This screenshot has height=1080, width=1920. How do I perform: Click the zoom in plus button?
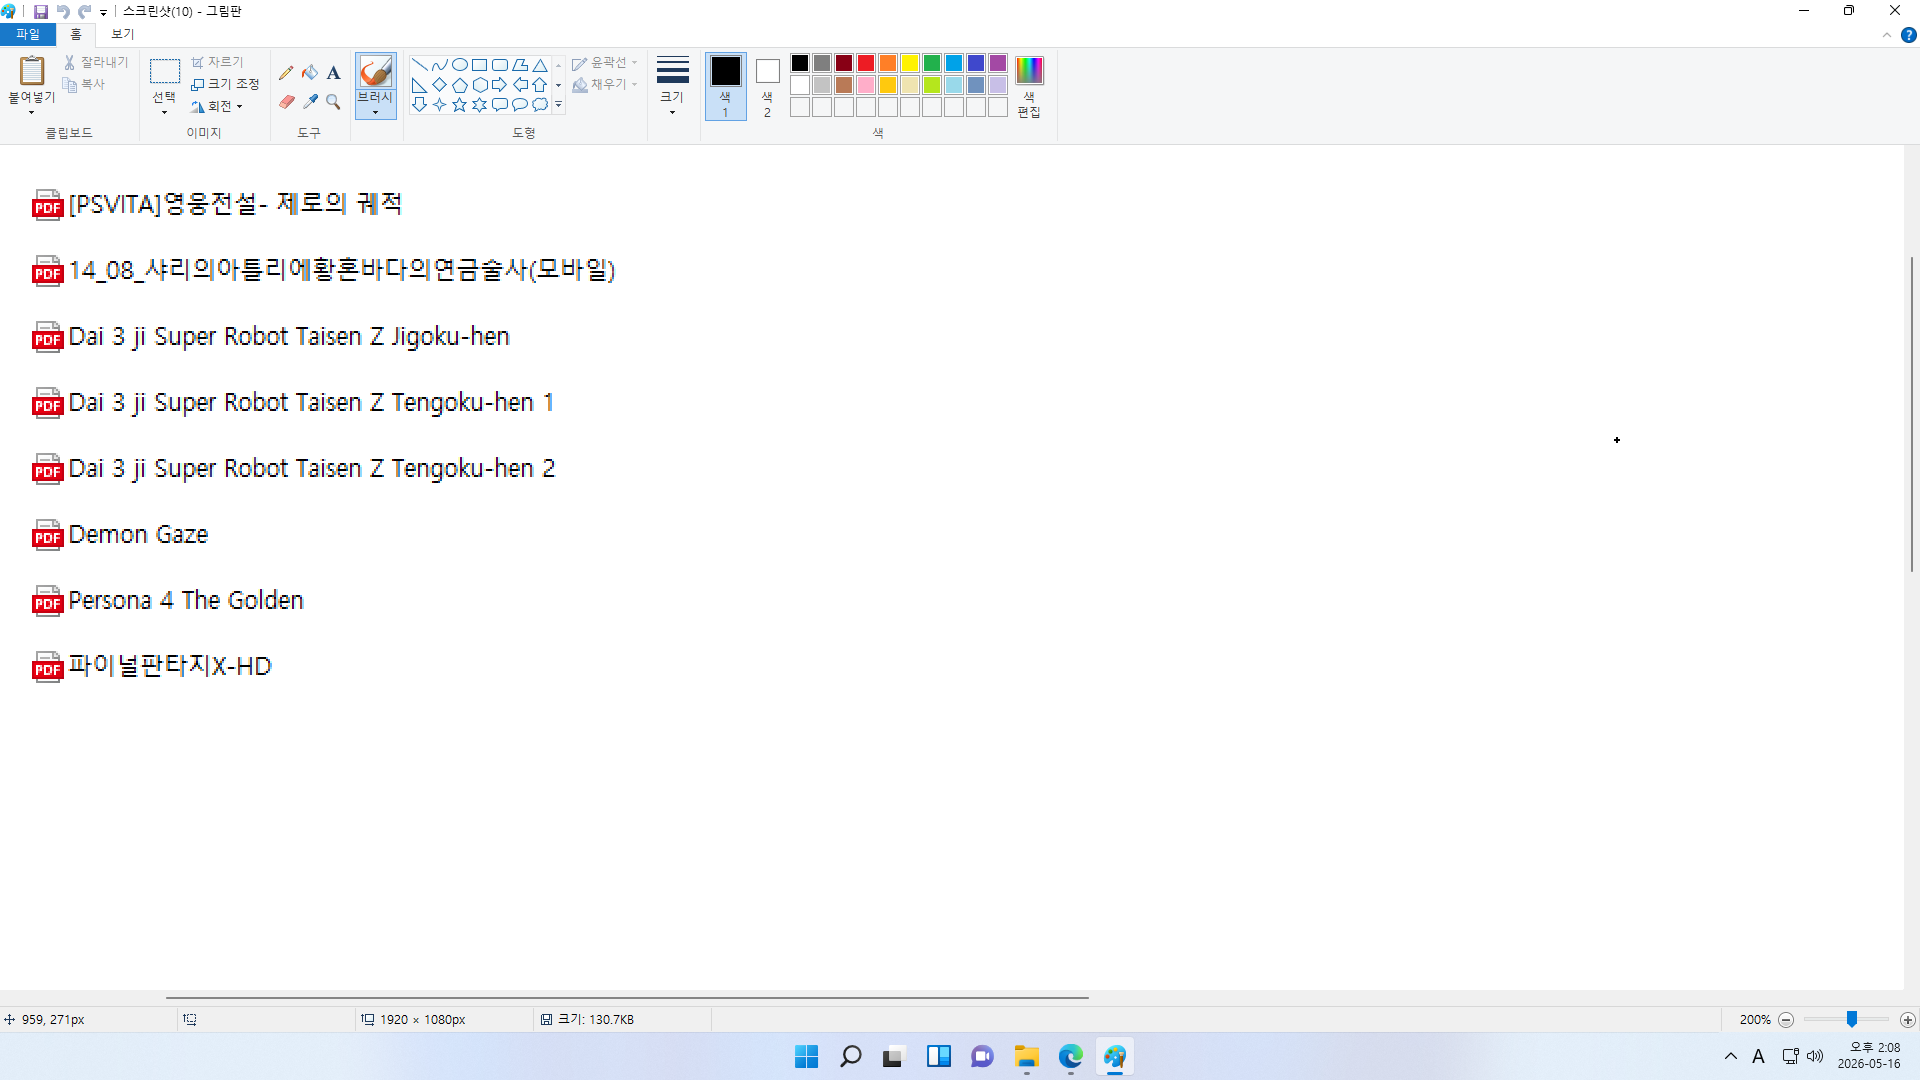coord(1908,1020)
